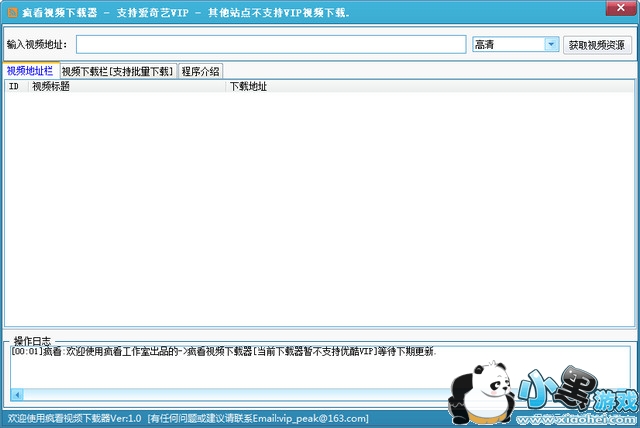The width and height of the screenshot is (640, 428).
Task: Click the ID column header
Action: (16, 86)
